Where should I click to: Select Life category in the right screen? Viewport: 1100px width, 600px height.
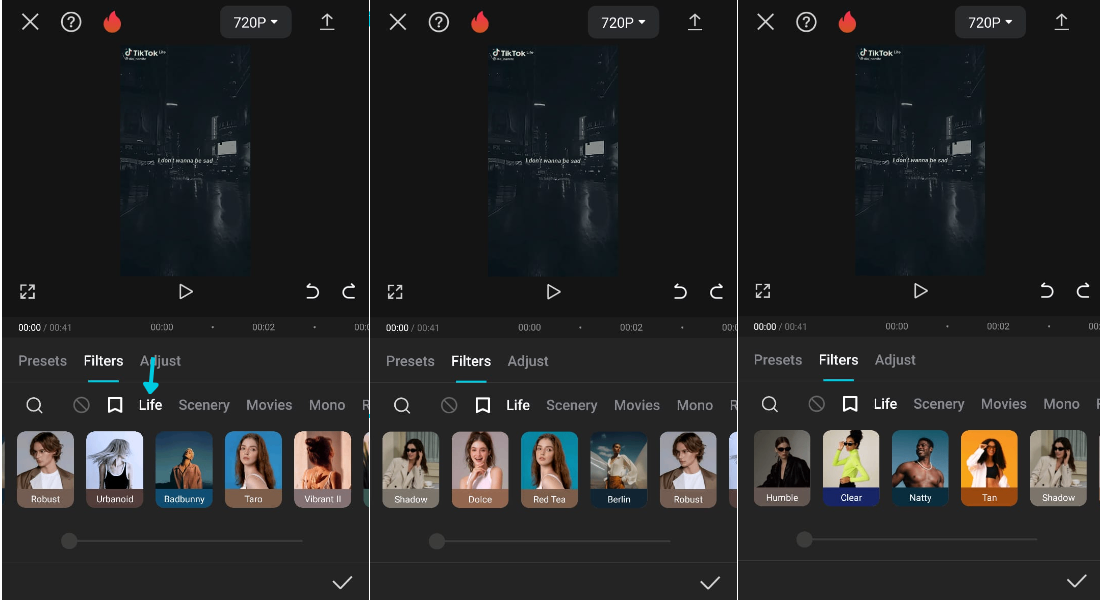click(885, 404)
